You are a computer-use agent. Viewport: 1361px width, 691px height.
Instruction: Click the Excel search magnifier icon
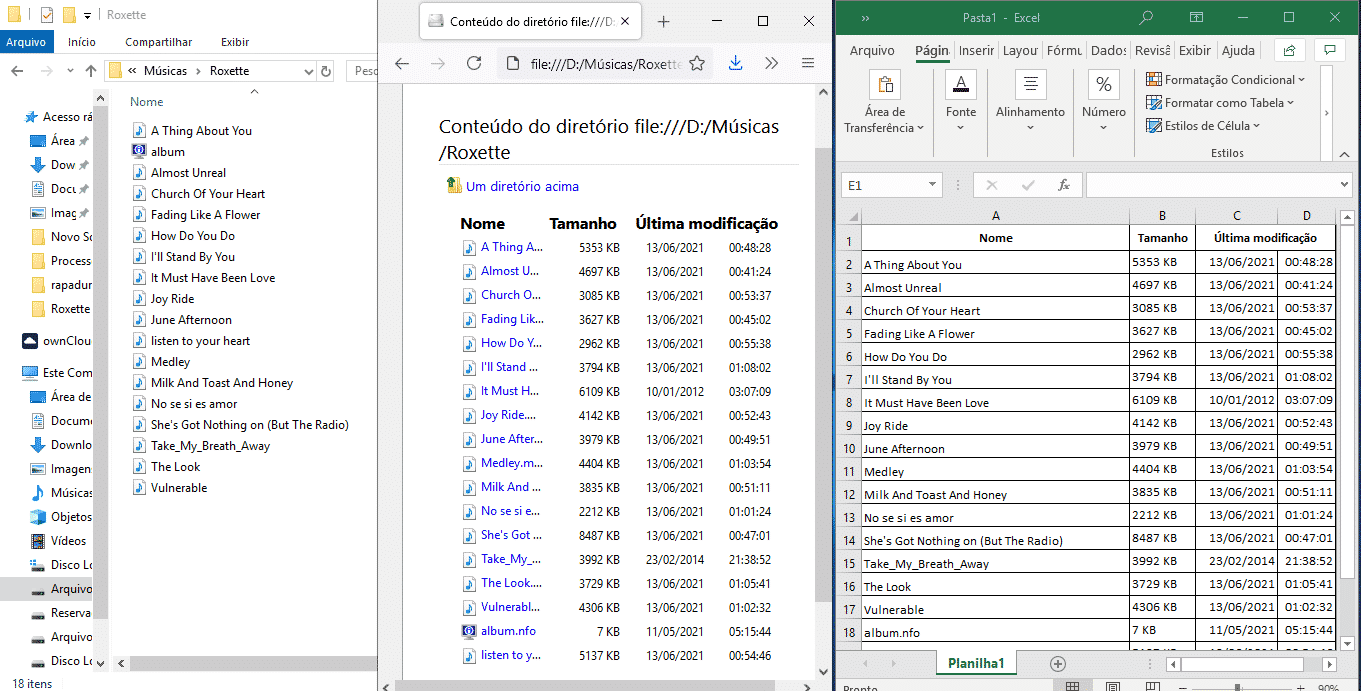(x=1147, y=17)
